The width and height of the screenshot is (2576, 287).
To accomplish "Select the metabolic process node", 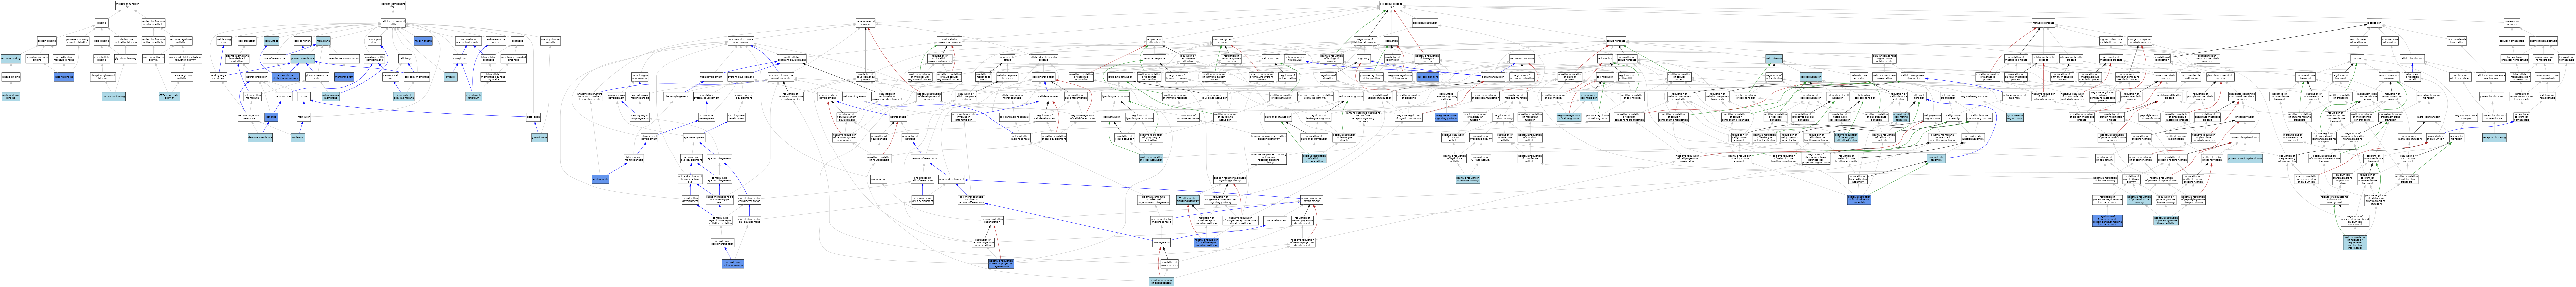I will pos(2044,23).
